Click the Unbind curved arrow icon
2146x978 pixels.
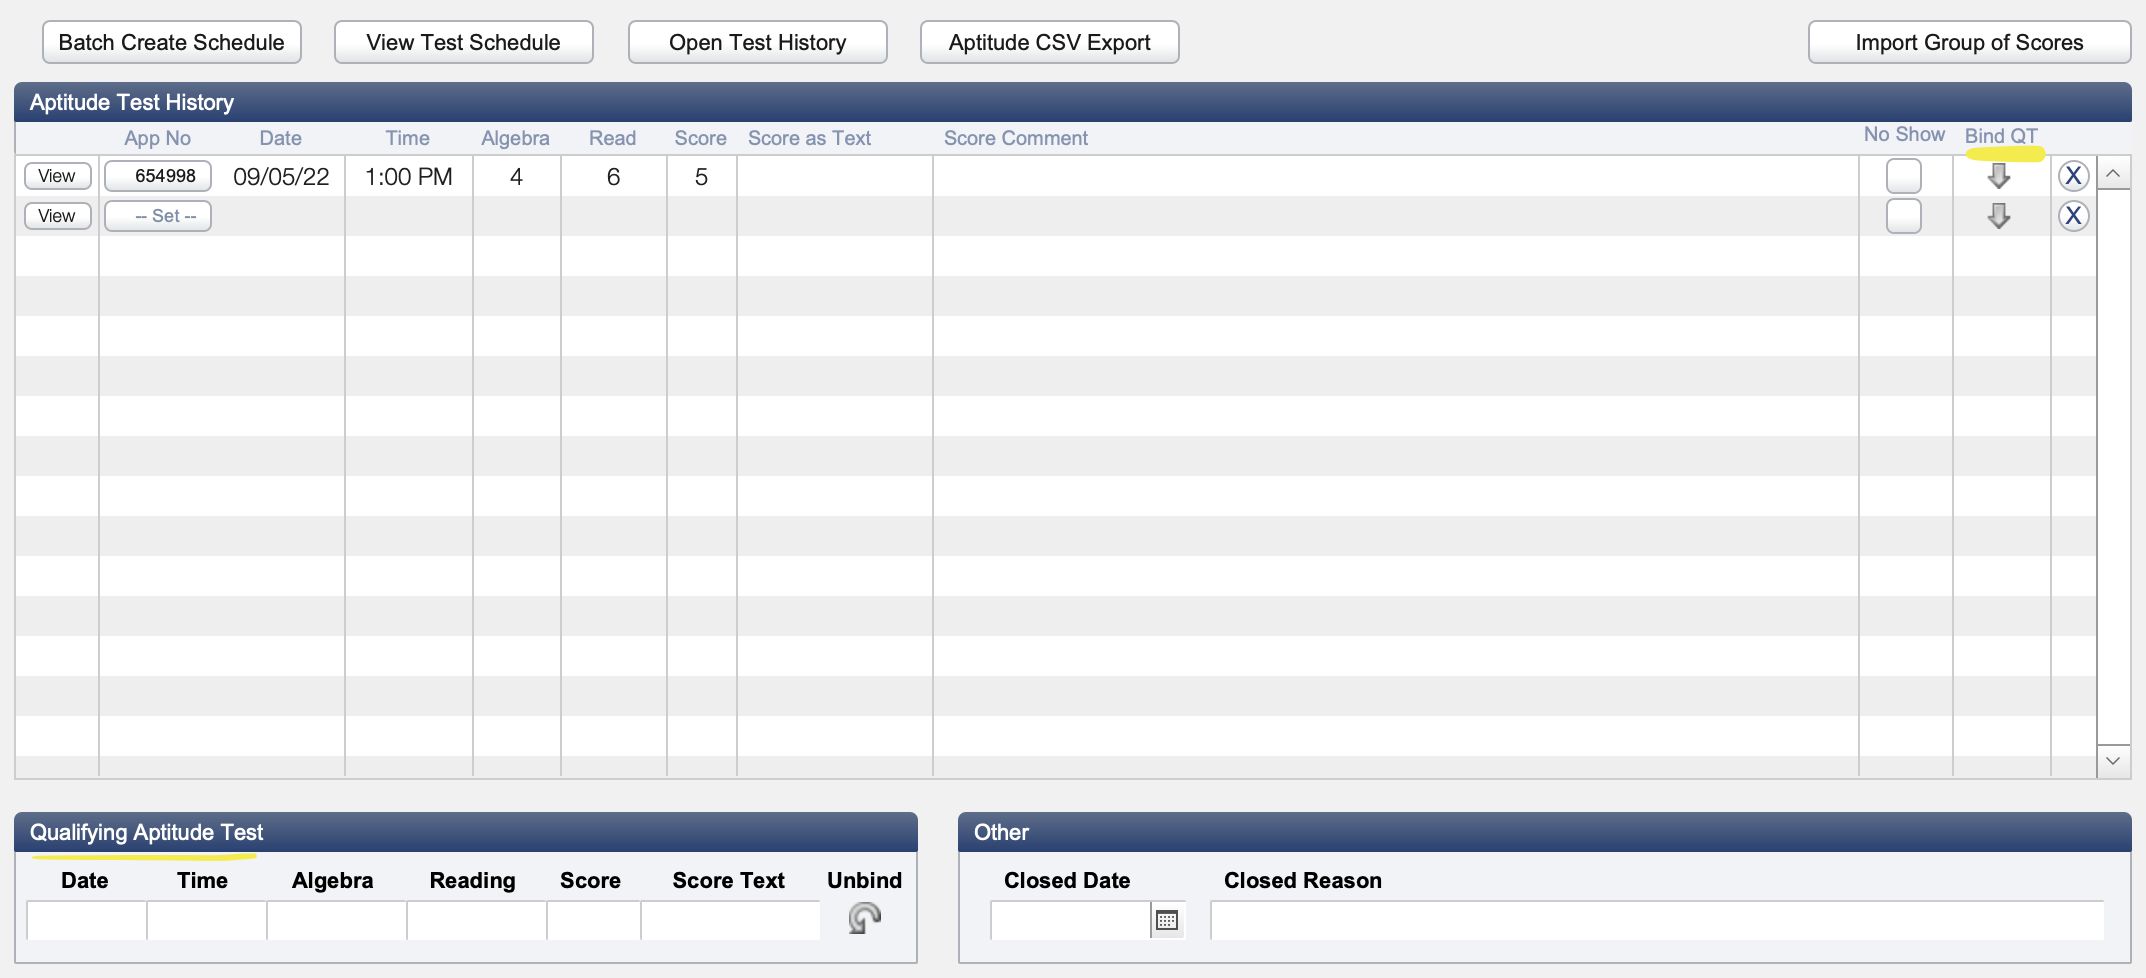tap(864, 918)
